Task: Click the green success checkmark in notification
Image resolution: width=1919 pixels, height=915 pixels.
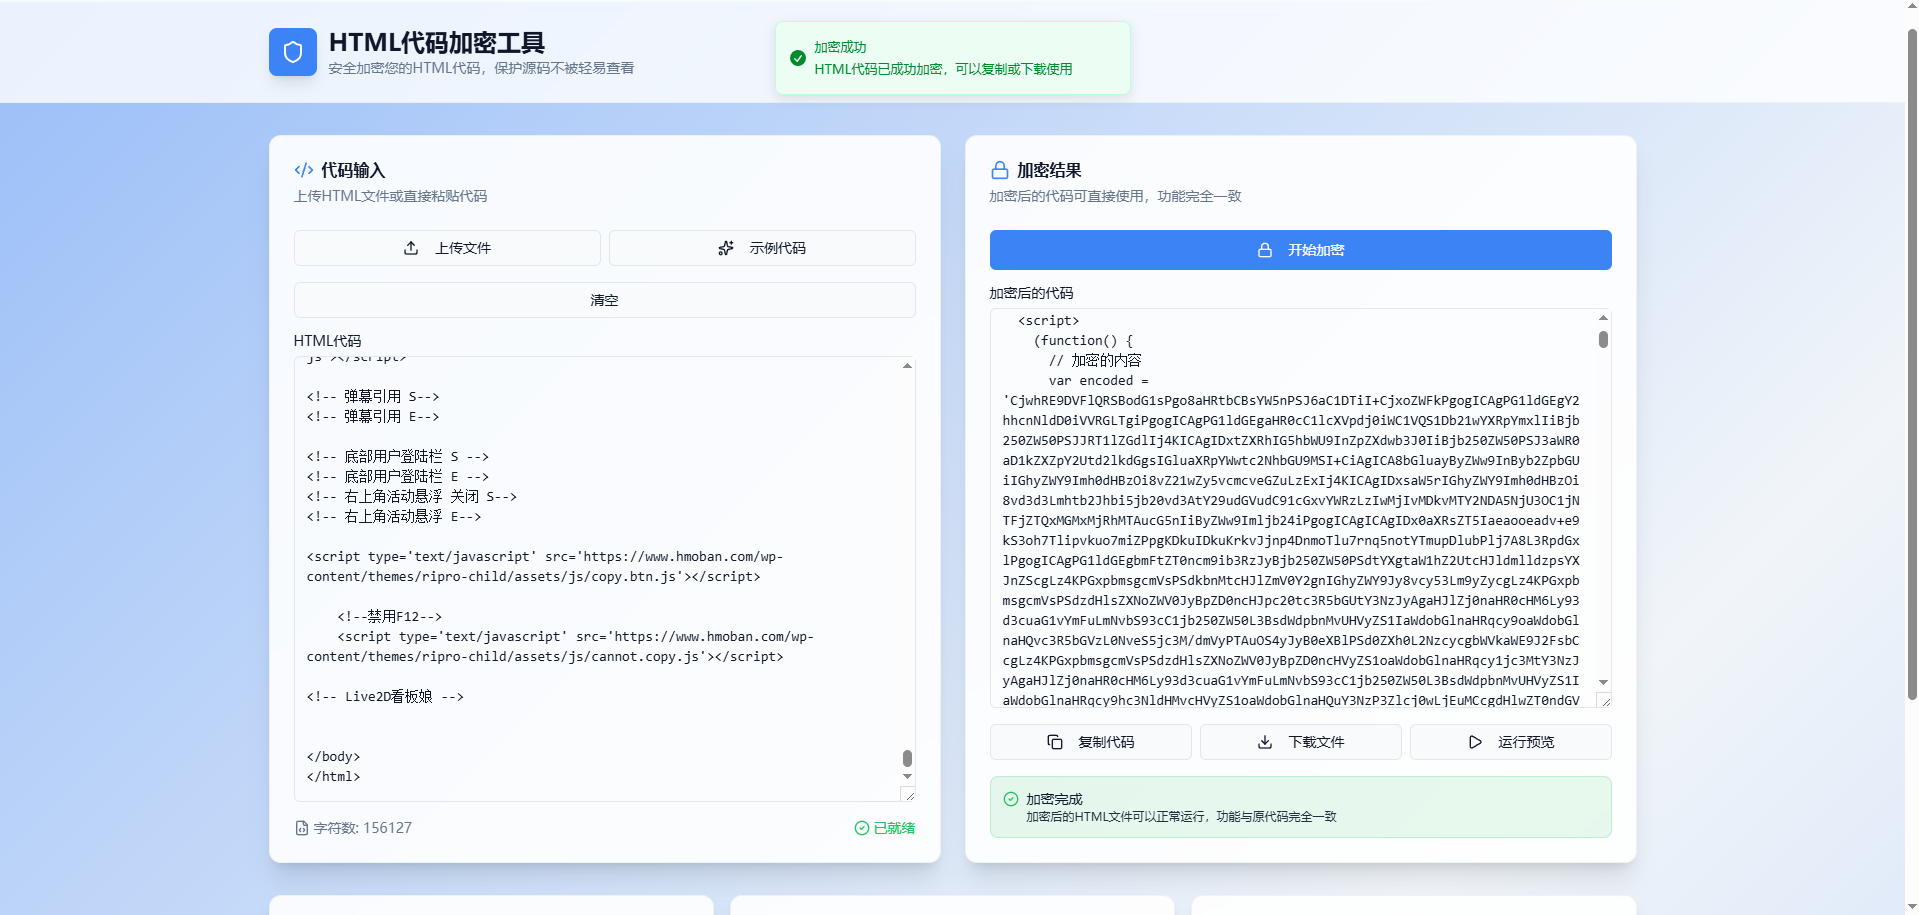Action: coord(798,58)
